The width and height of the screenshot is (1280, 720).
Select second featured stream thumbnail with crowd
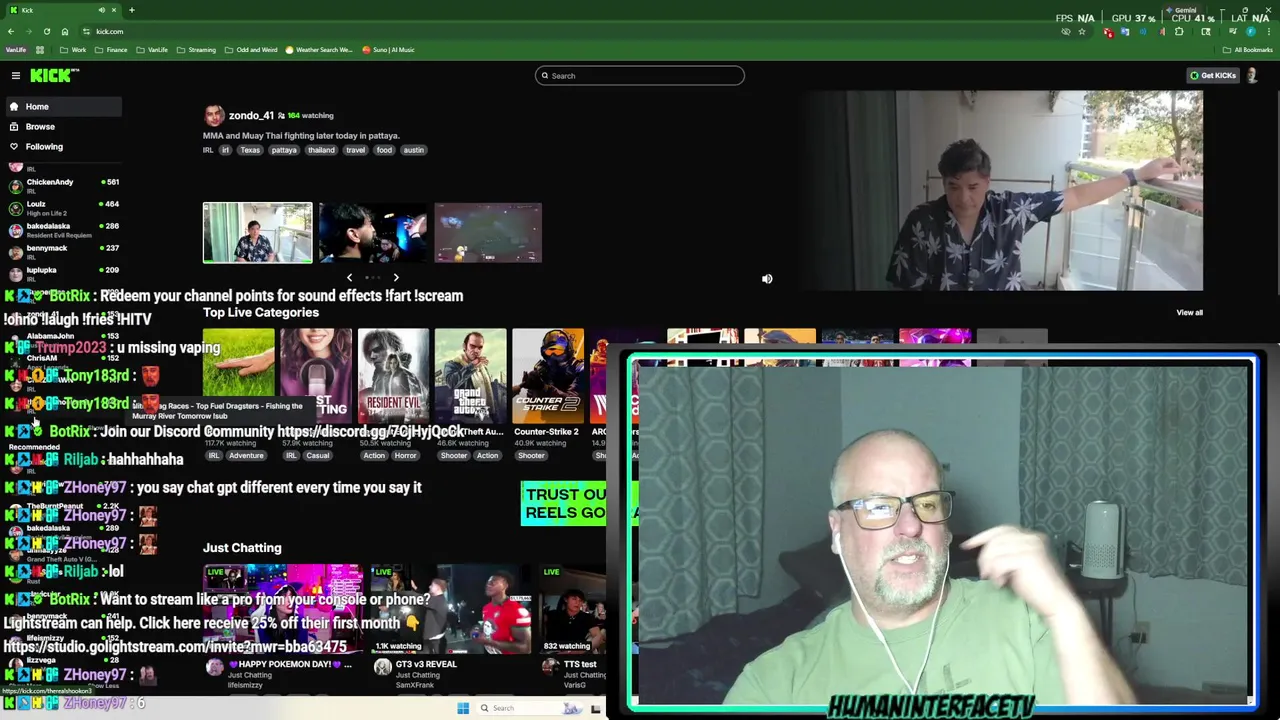(372, 233)
